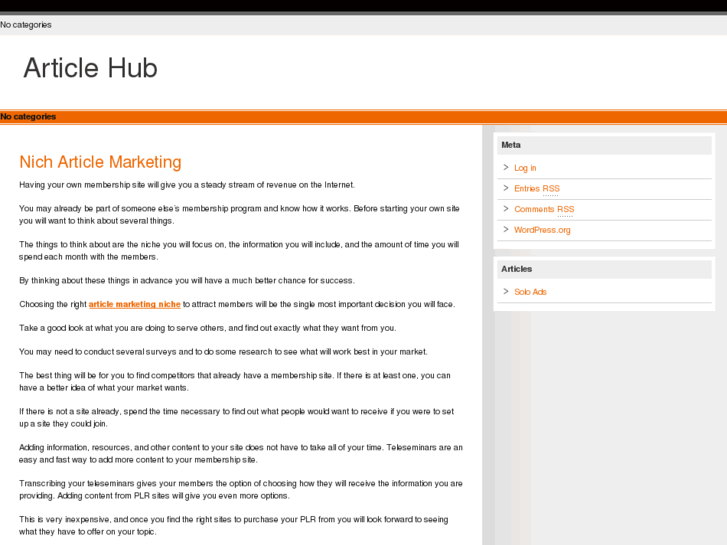The height and width of the screenshot is (545, 727).
Task: Click the paragraph starting 'You may already be part'
Action: pos(239,215)
